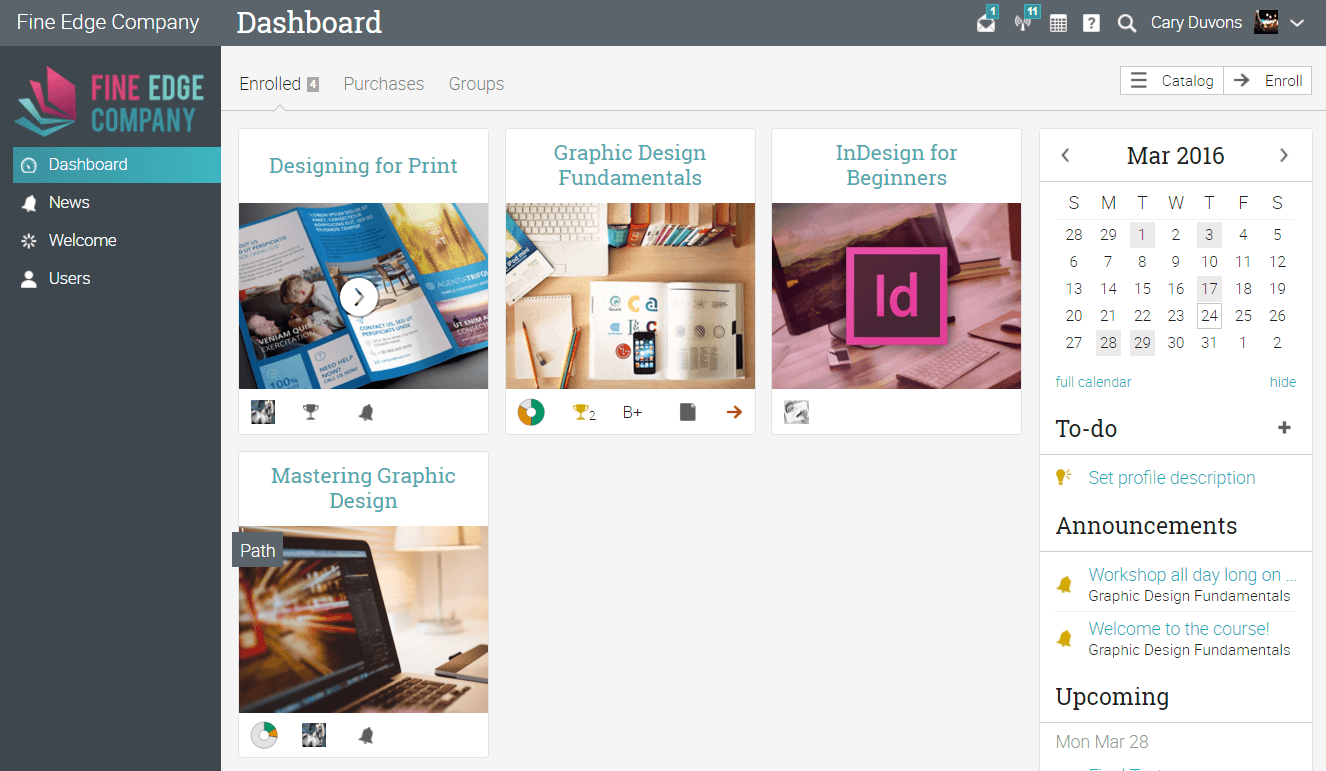The height and width of the screenshot is (771, 1326).
Task: Open the full calendar link
Action: pos(1094,382)
